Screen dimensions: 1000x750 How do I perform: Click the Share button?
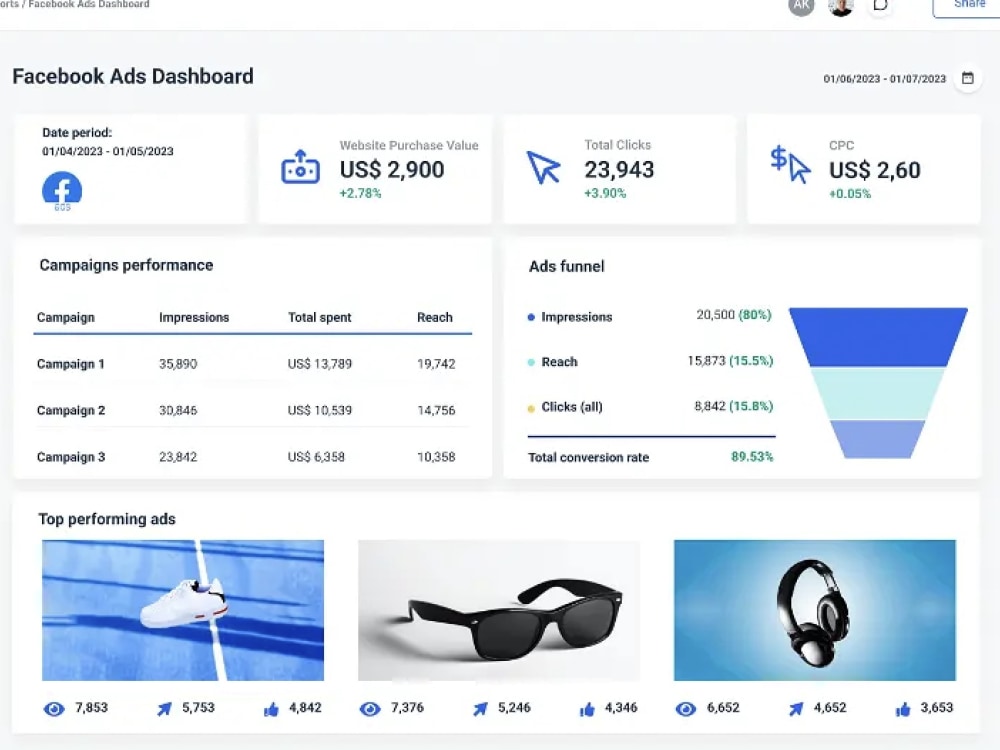tap(967, 6)
